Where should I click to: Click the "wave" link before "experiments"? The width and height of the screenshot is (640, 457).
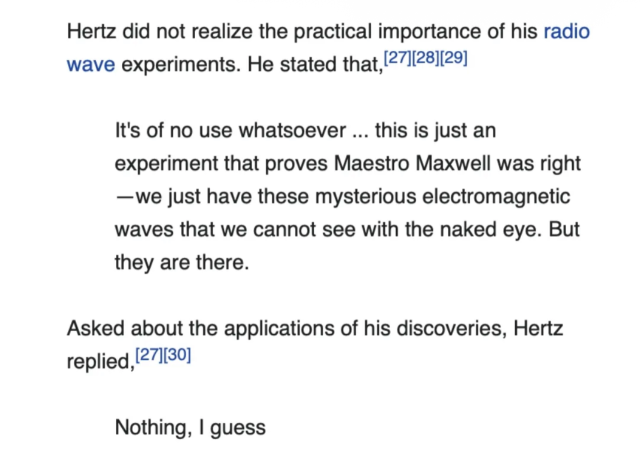tap(90, 64)
